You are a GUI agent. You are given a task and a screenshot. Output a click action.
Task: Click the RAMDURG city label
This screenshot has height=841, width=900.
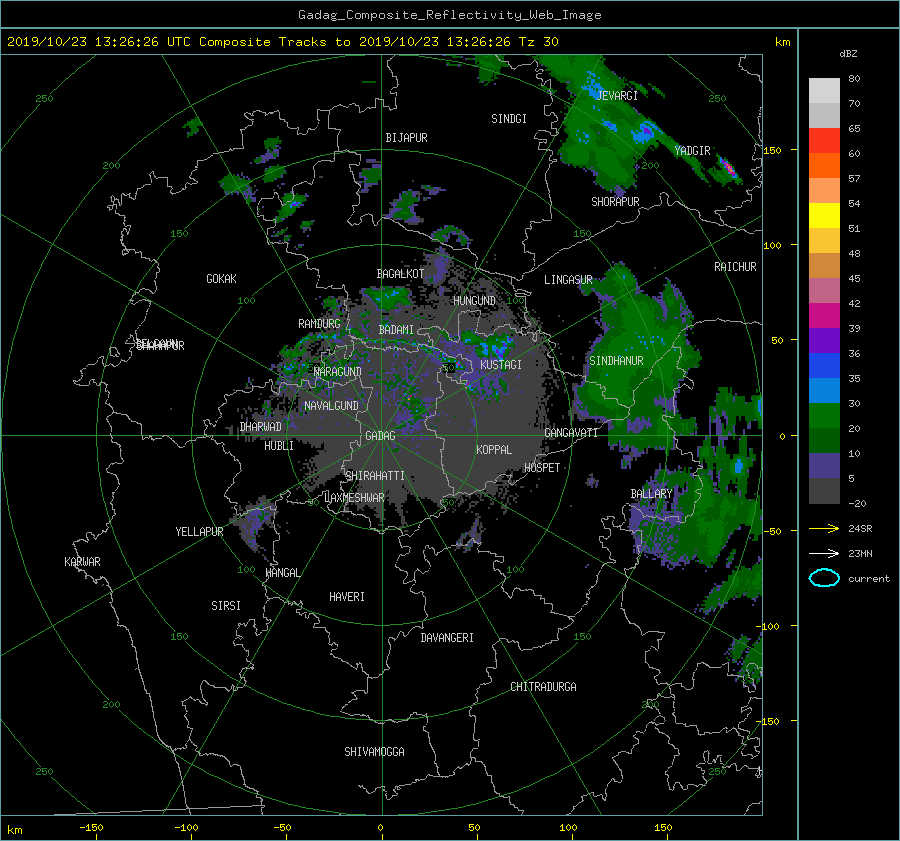319,324
